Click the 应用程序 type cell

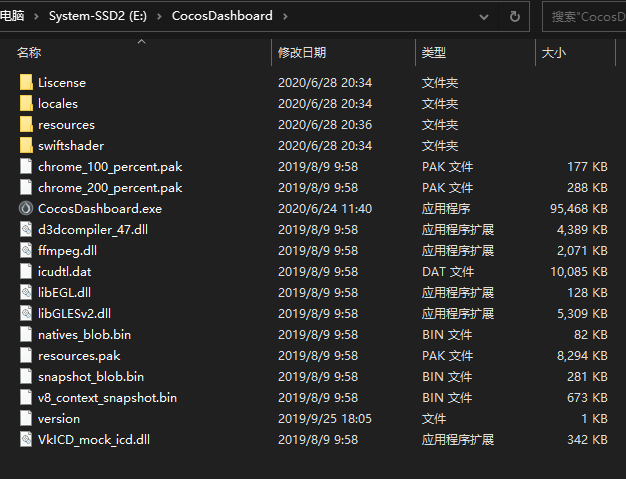pos(446,209)
